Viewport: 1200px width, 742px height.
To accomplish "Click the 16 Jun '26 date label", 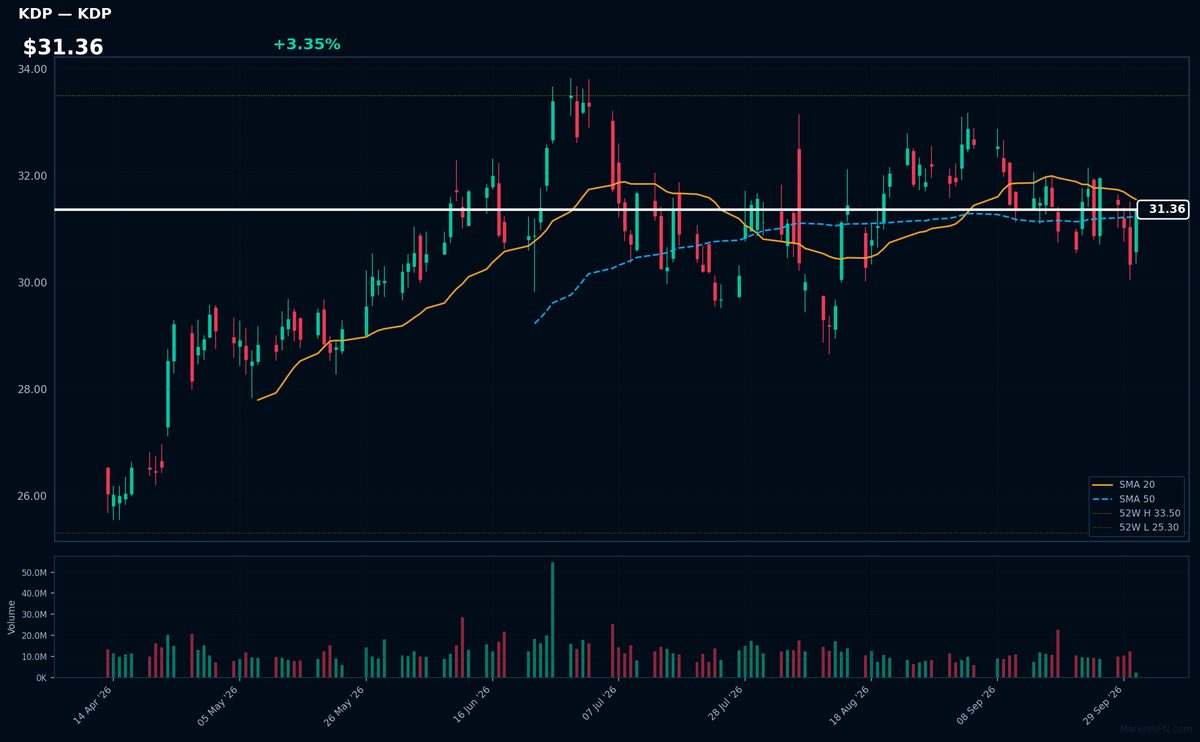I will click(x=471, y=705).
